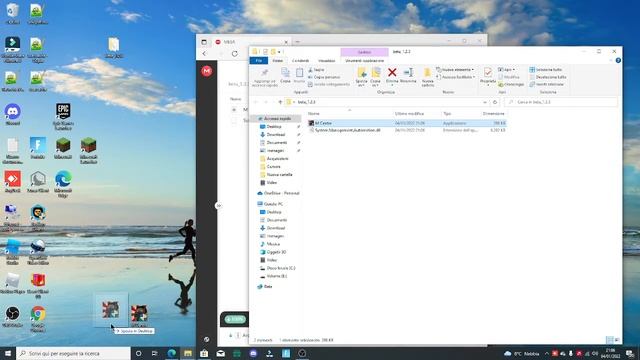Screen dimensions: 640x360
Task: Select the Discord desktop shortcut
Action: click(x=13, y=114)
